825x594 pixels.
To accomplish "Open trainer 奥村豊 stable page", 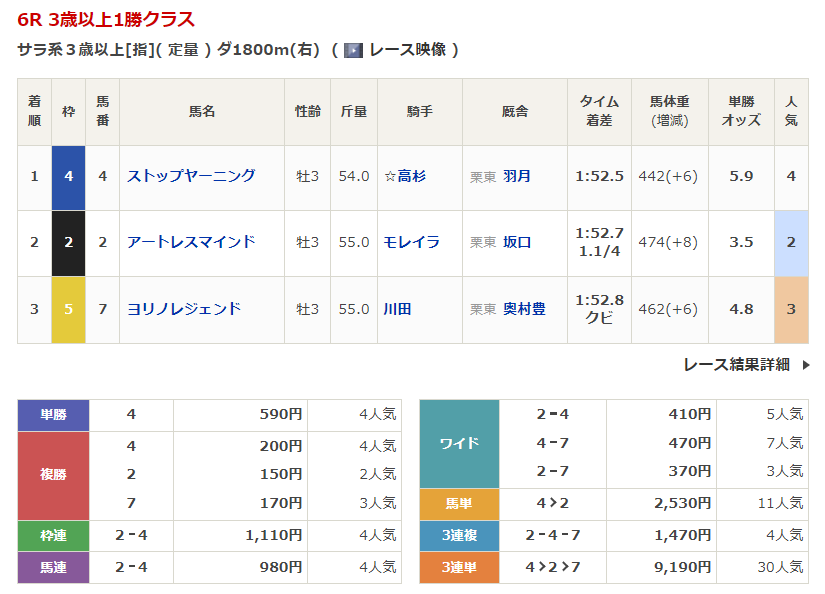I will [524, 309].
